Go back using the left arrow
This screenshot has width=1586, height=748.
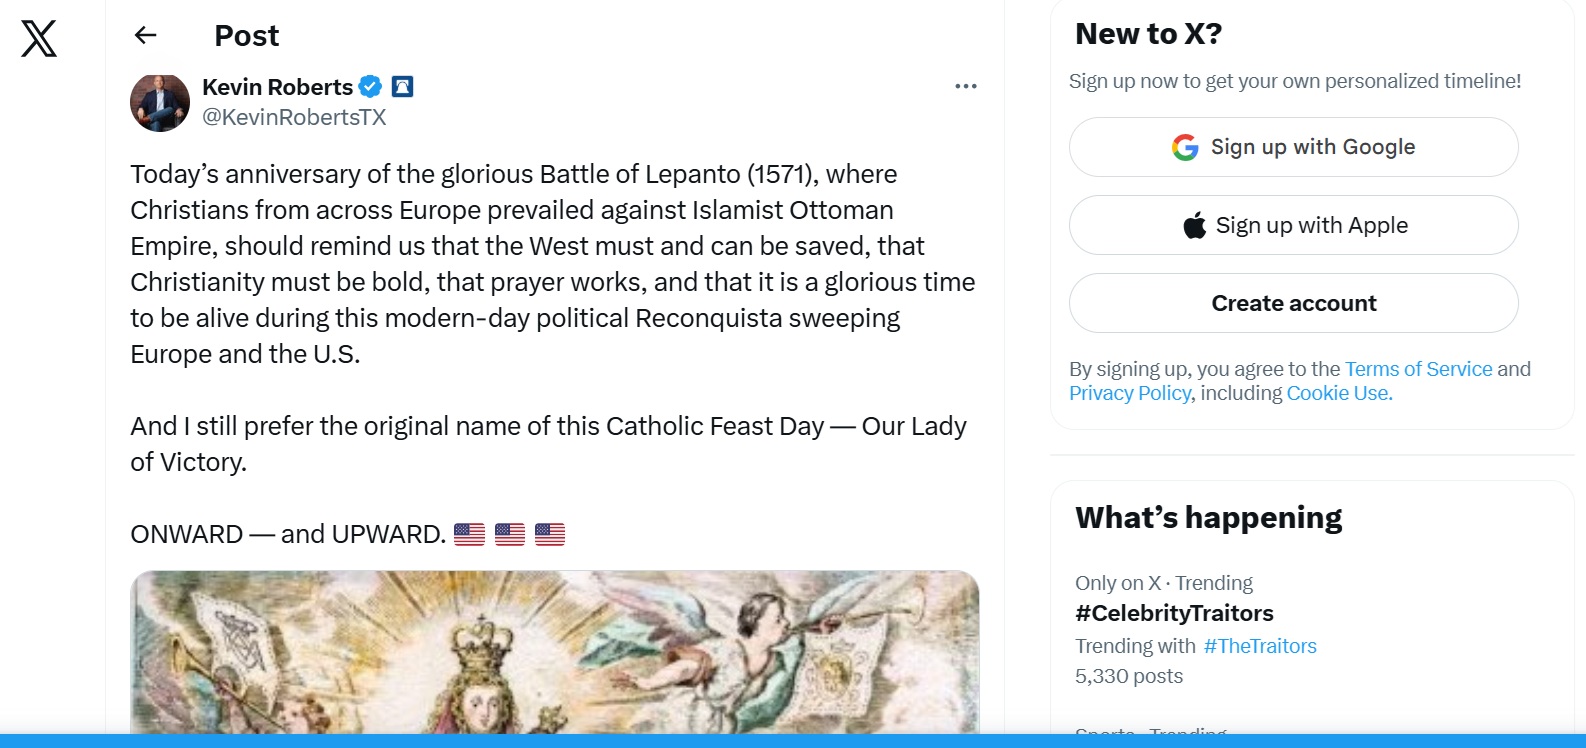pos(146,36)
